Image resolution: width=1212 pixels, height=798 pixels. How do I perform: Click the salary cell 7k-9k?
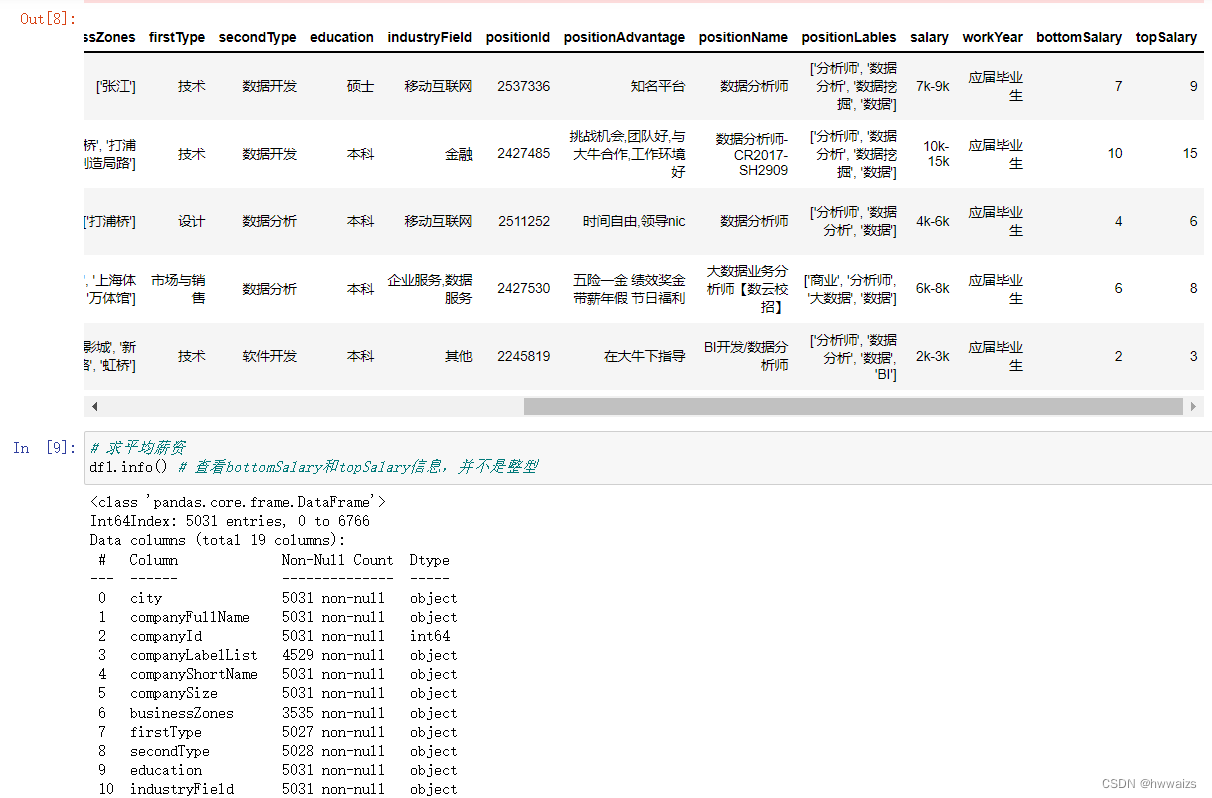(x=933, y=86)
